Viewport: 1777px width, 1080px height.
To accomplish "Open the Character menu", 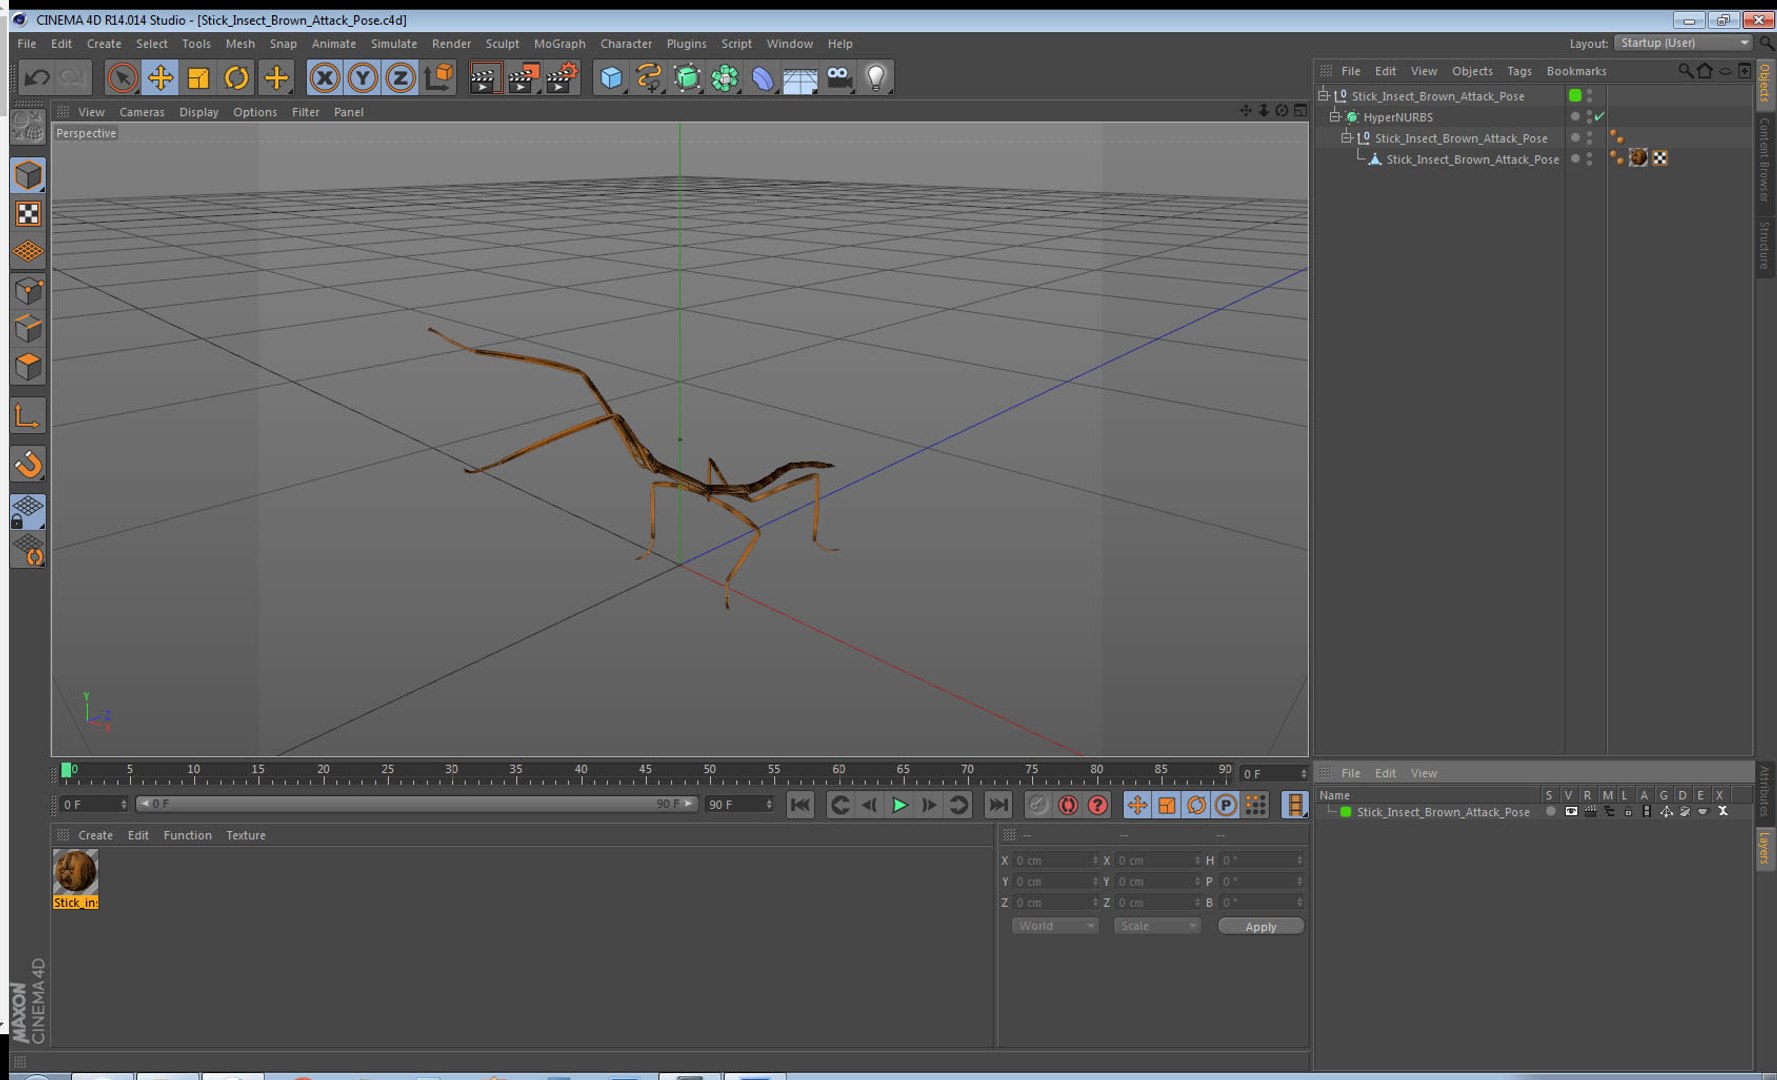I will pos(626,44).
